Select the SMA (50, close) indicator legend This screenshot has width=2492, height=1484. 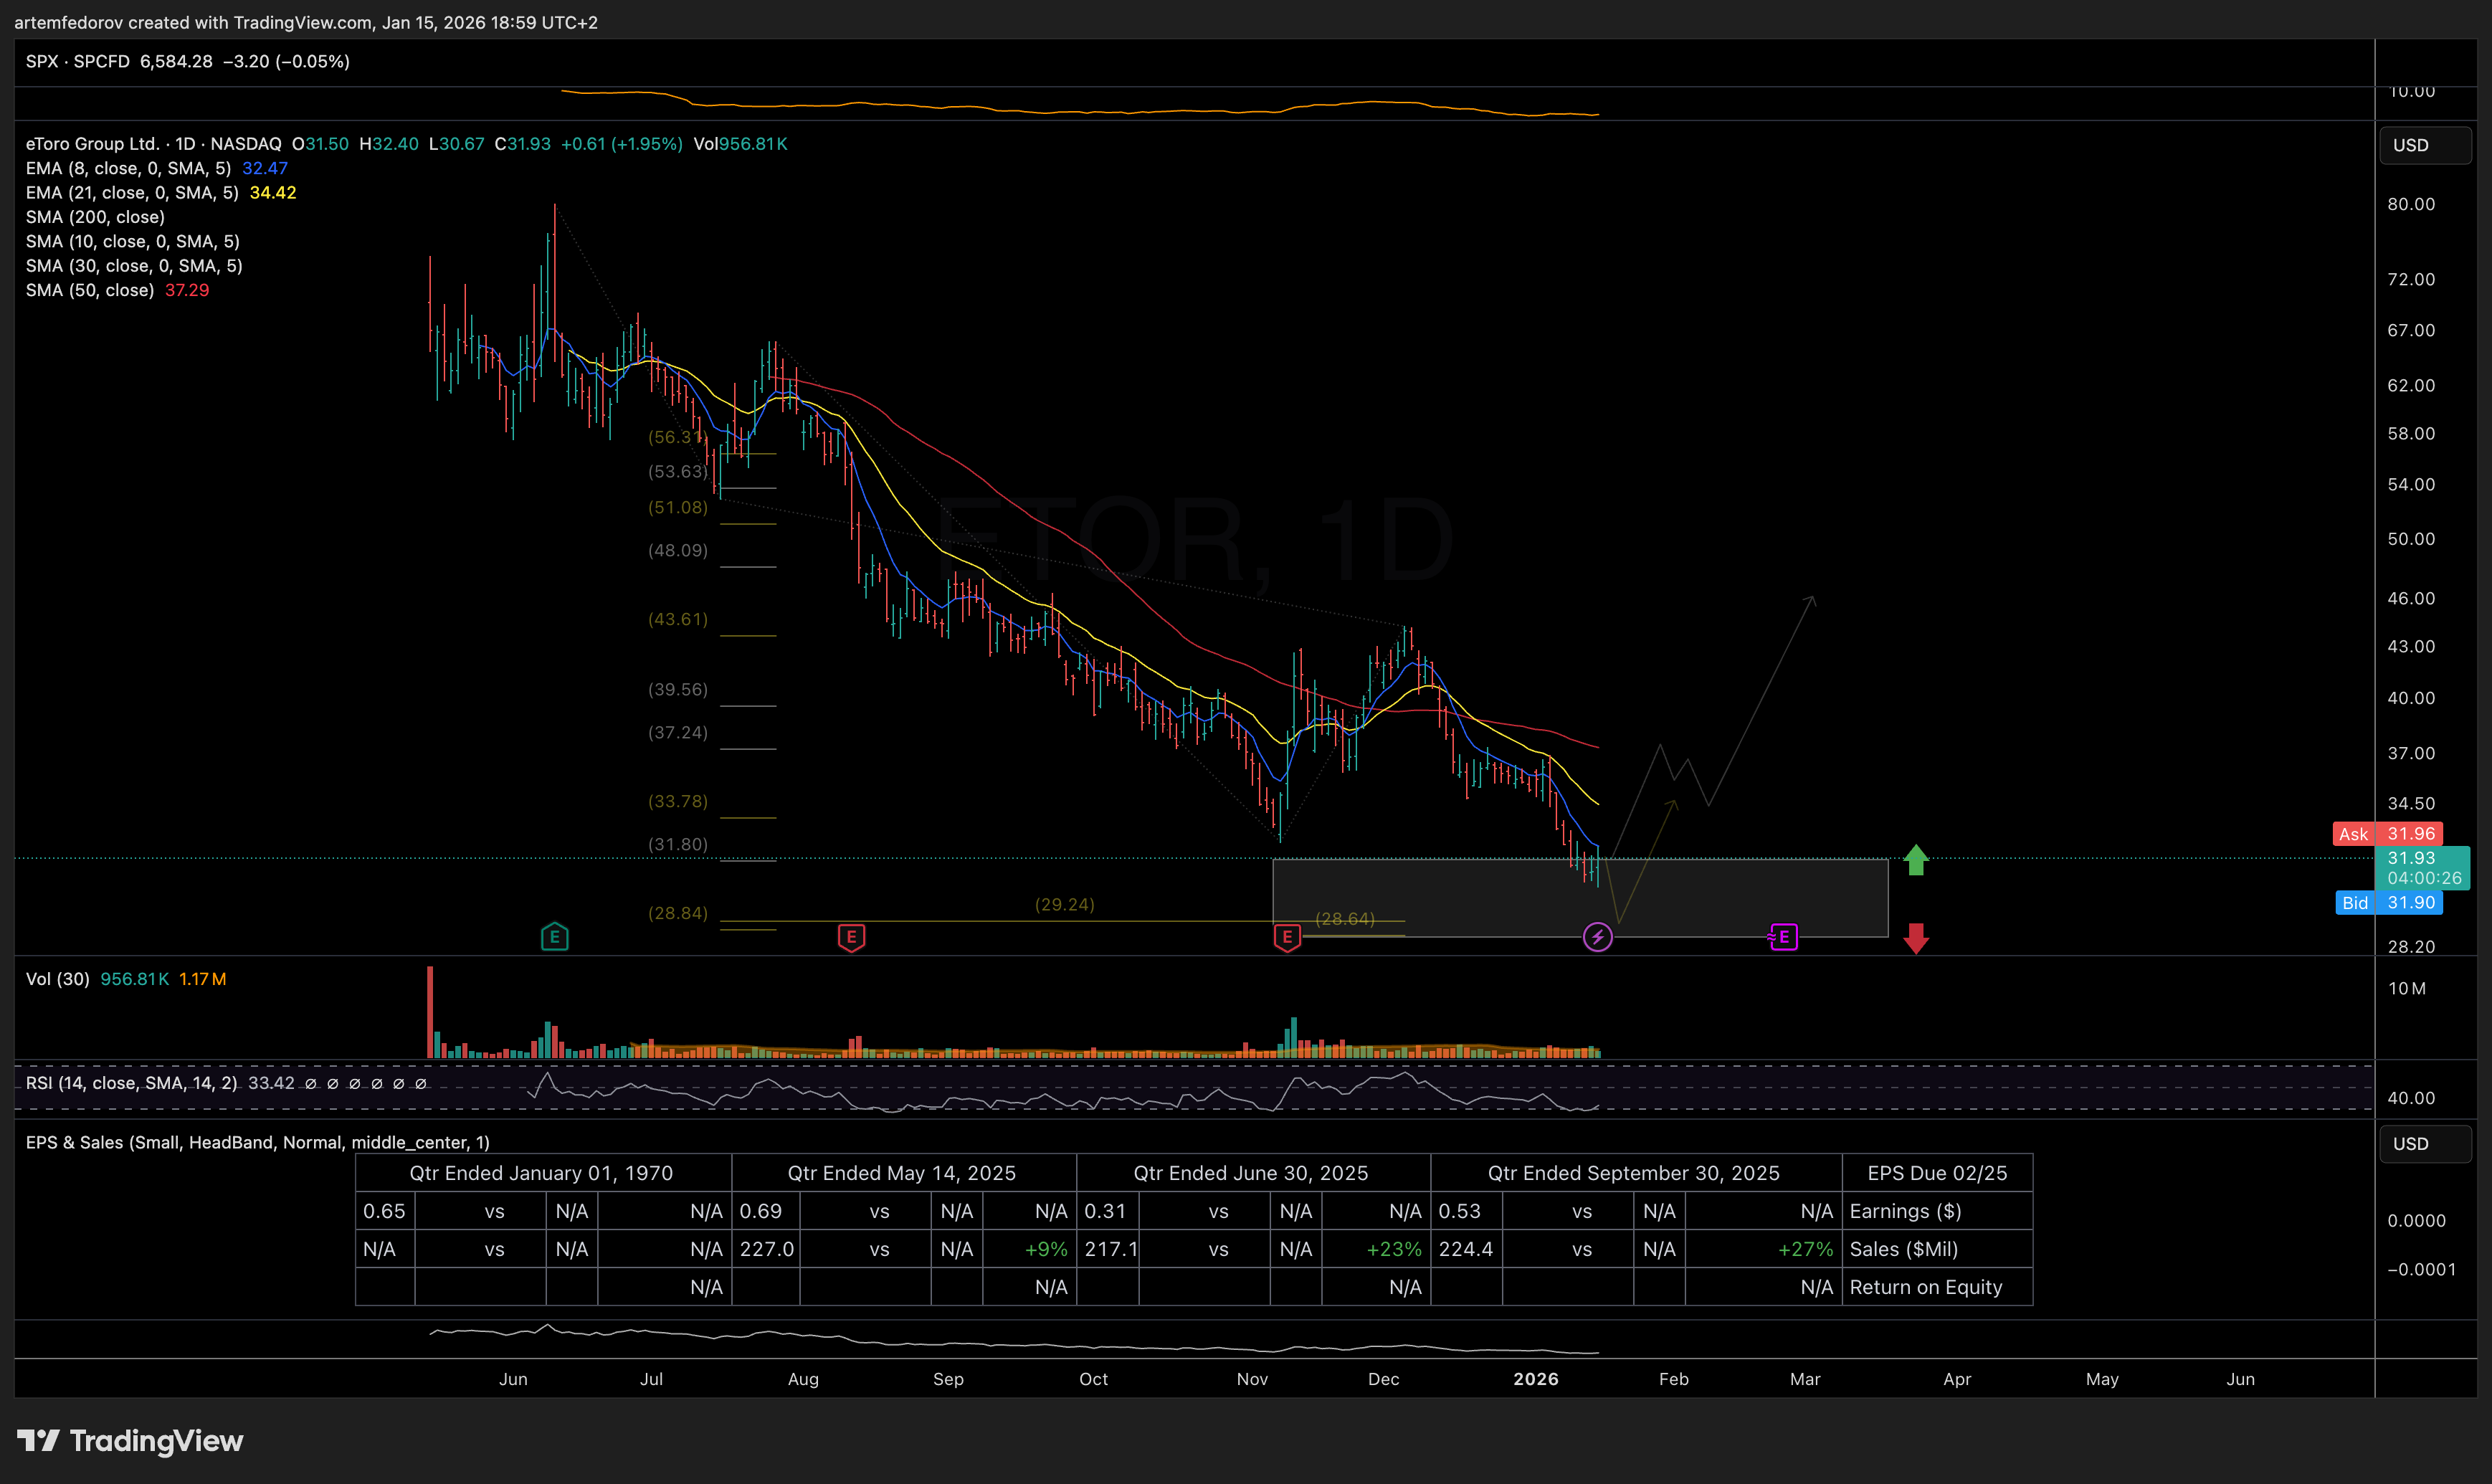pyautogui.click(x=90, y=290)
